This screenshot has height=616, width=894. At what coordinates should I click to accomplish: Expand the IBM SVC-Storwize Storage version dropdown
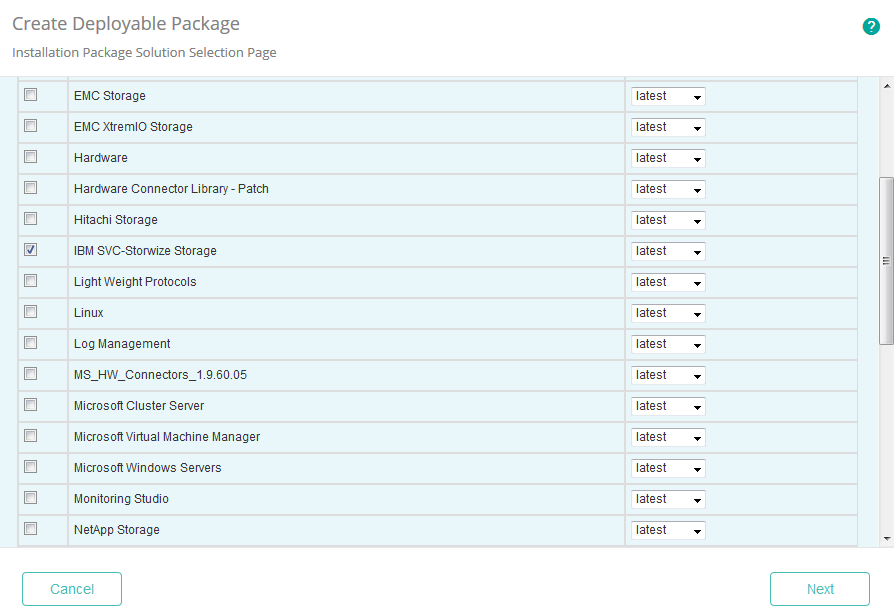[x=667, y=251]
